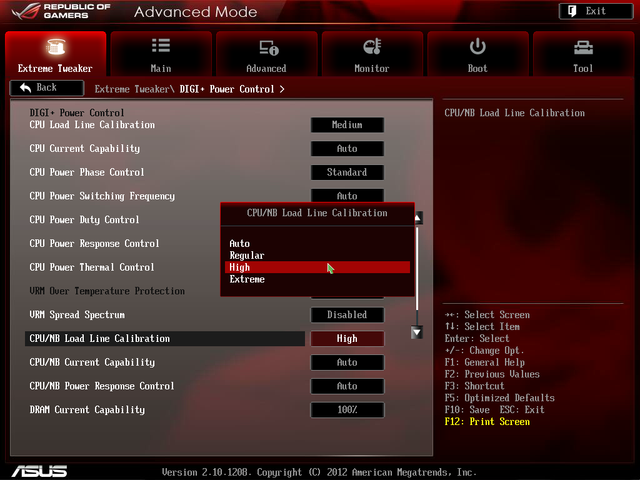Select CPU/NB Current Capability label

click(x=92, y=362)
